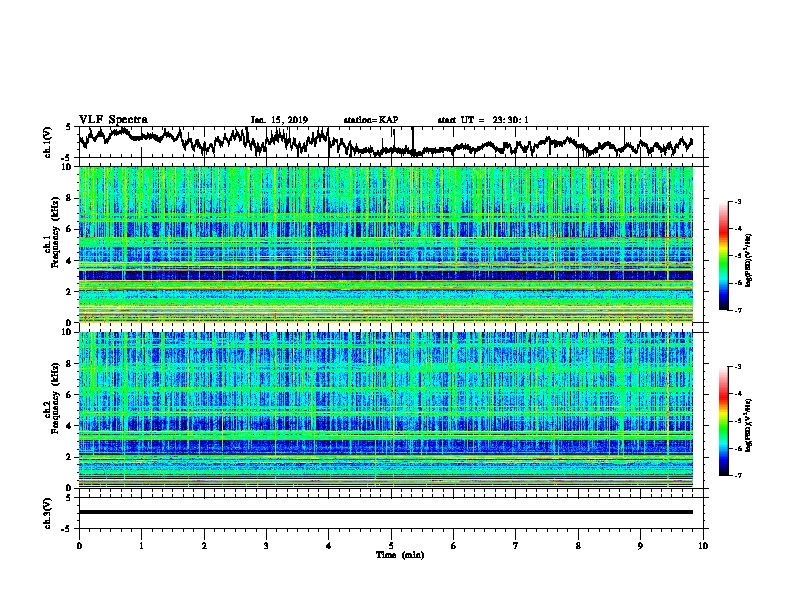Click the "-7" value on the ch.2 colorbar
792x612 pixels.
[x=737, y=475]
